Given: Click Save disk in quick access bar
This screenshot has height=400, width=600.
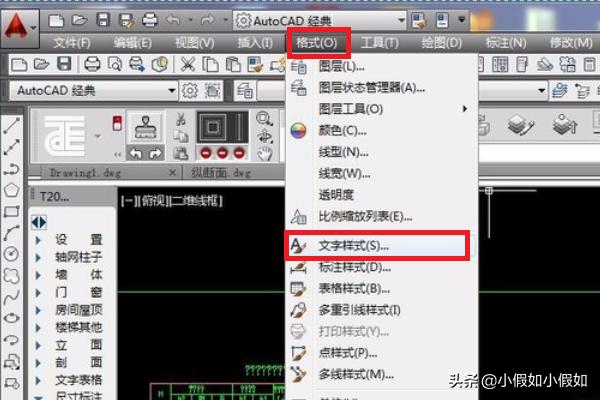Looking at the screenshot, I should coord(103,20).
